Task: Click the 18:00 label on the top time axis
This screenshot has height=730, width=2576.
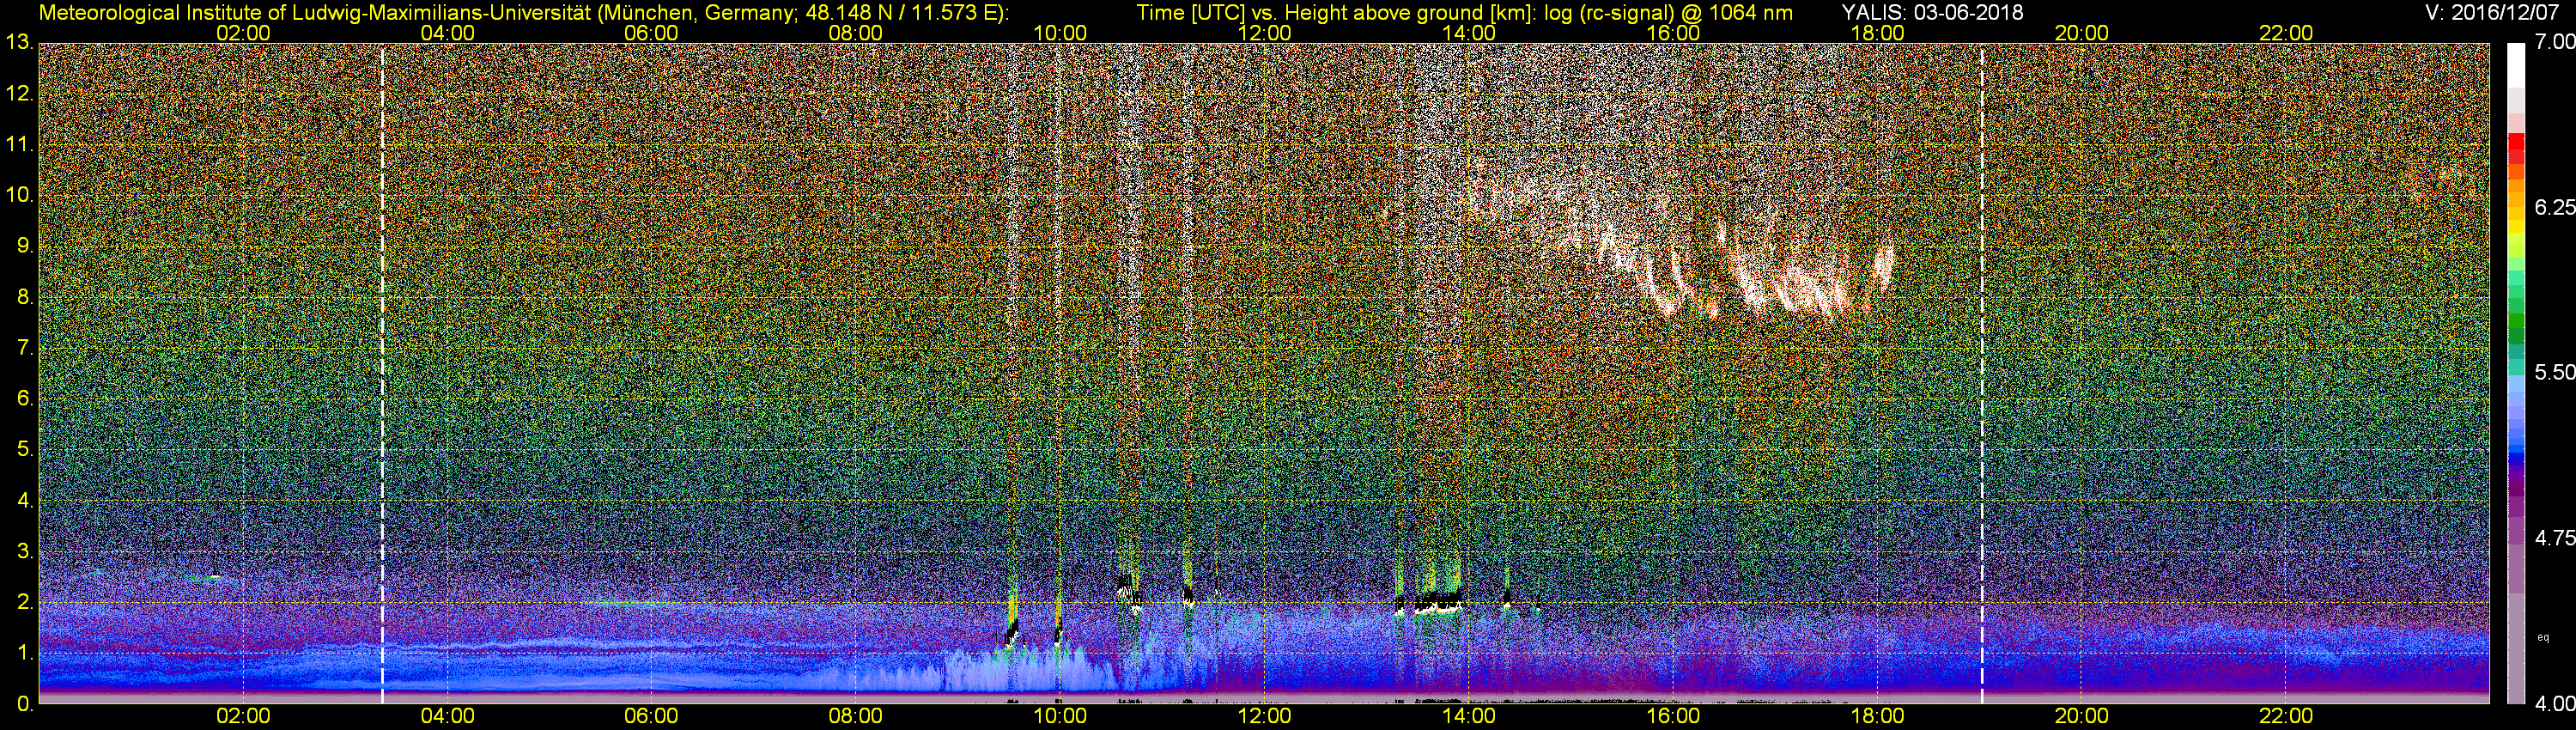Action: click(1877, 33)
